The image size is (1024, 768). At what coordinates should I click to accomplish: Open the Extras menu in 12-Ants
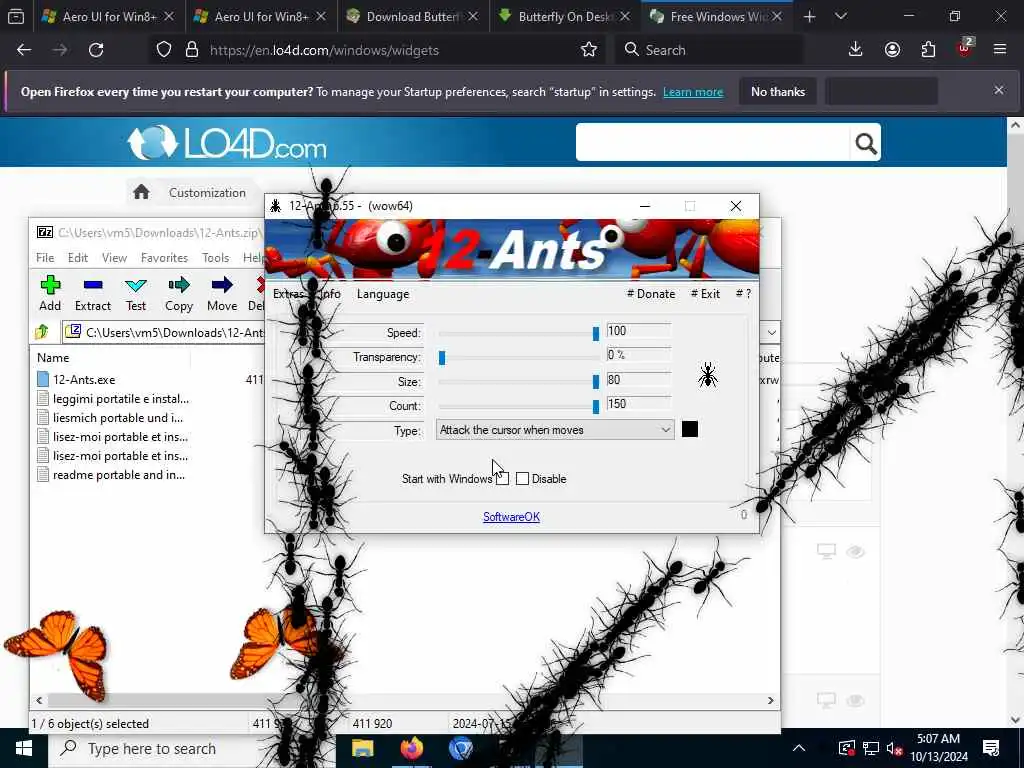(288, 294)
